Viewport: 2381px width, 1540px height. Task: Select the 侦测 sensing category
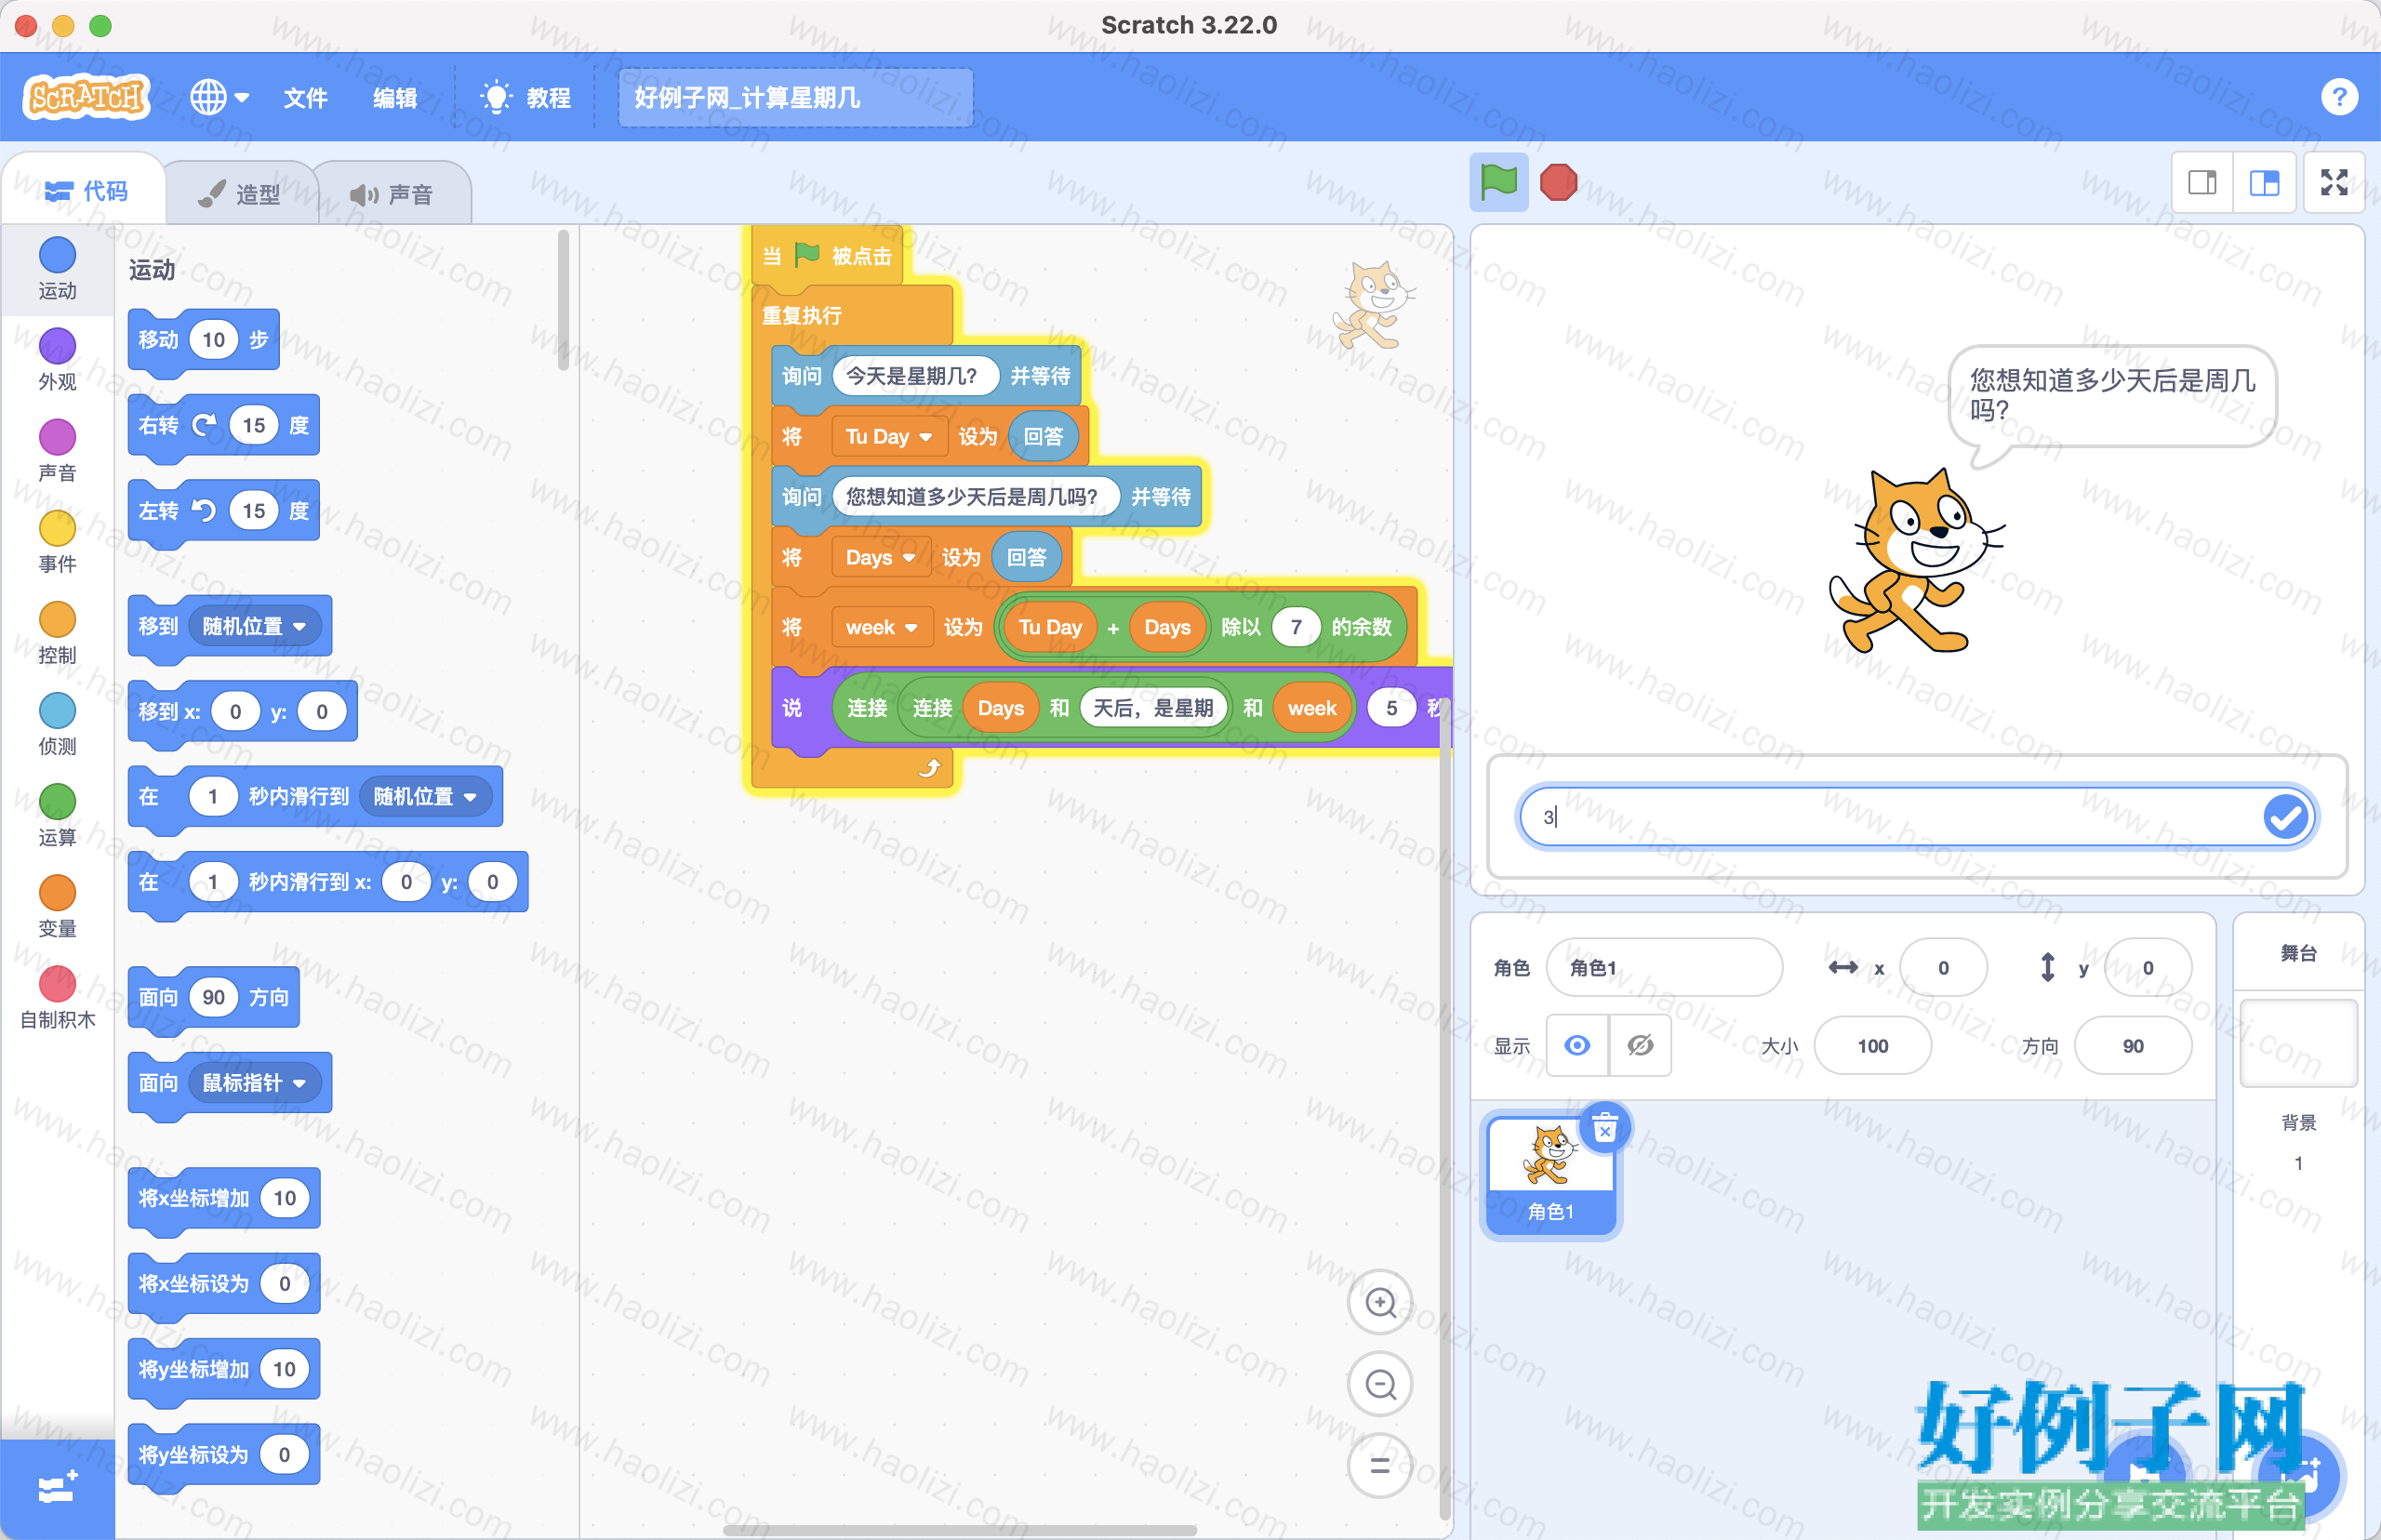(57, 724)
